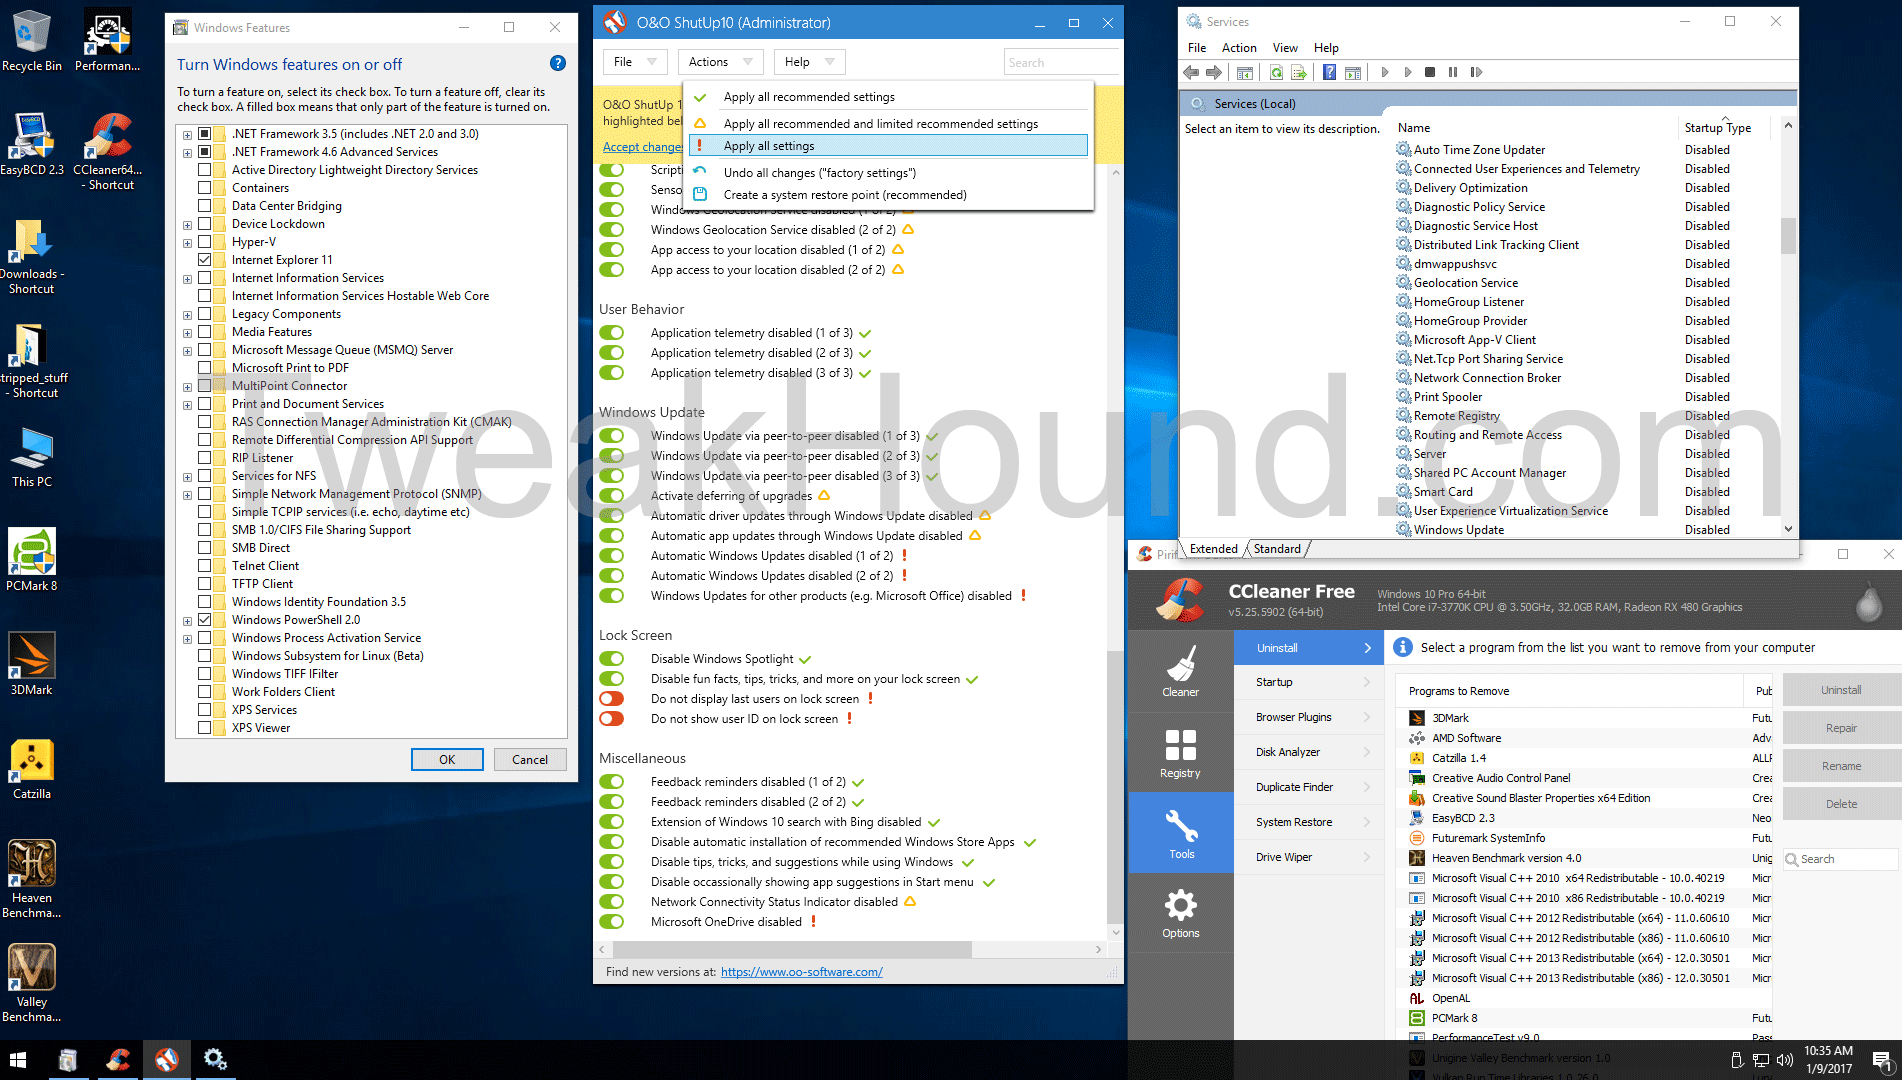Check Windows Subsystem for Linux (Beta)

(204, 656)
